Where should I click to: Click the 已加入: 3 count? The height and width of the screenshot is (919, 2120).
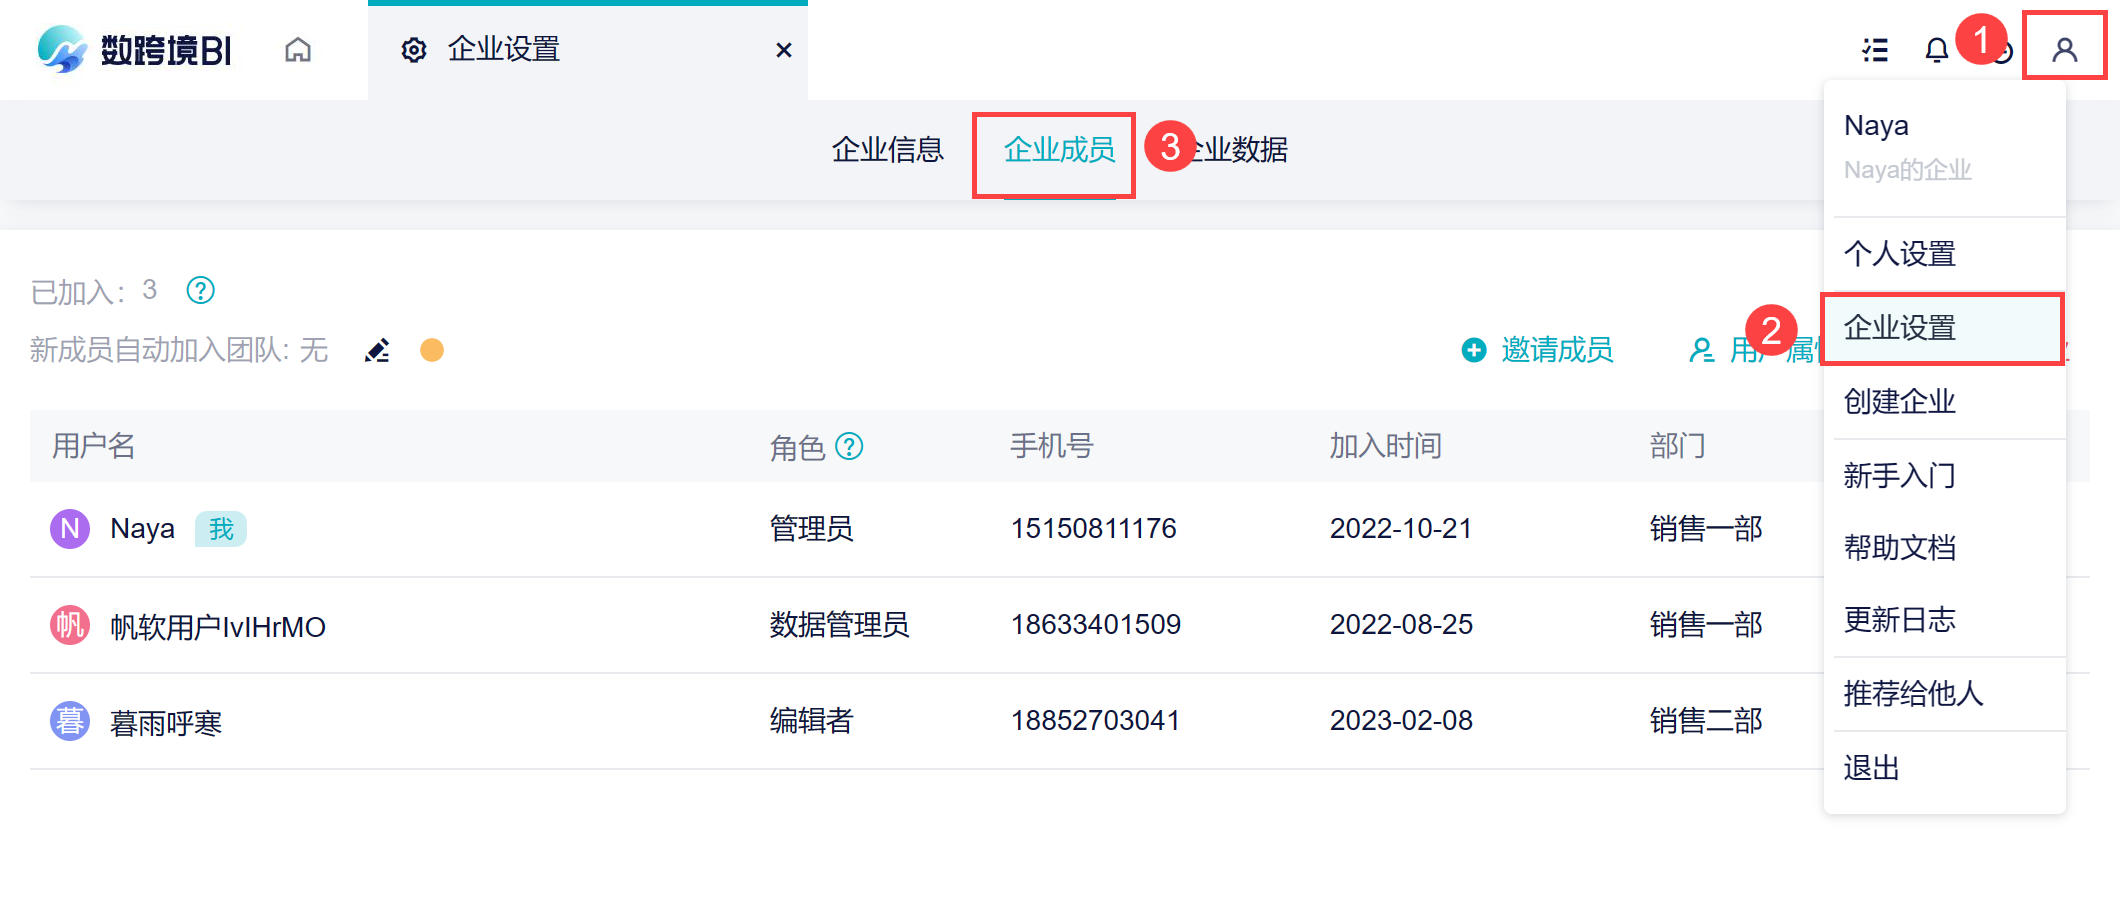point(94,291)
